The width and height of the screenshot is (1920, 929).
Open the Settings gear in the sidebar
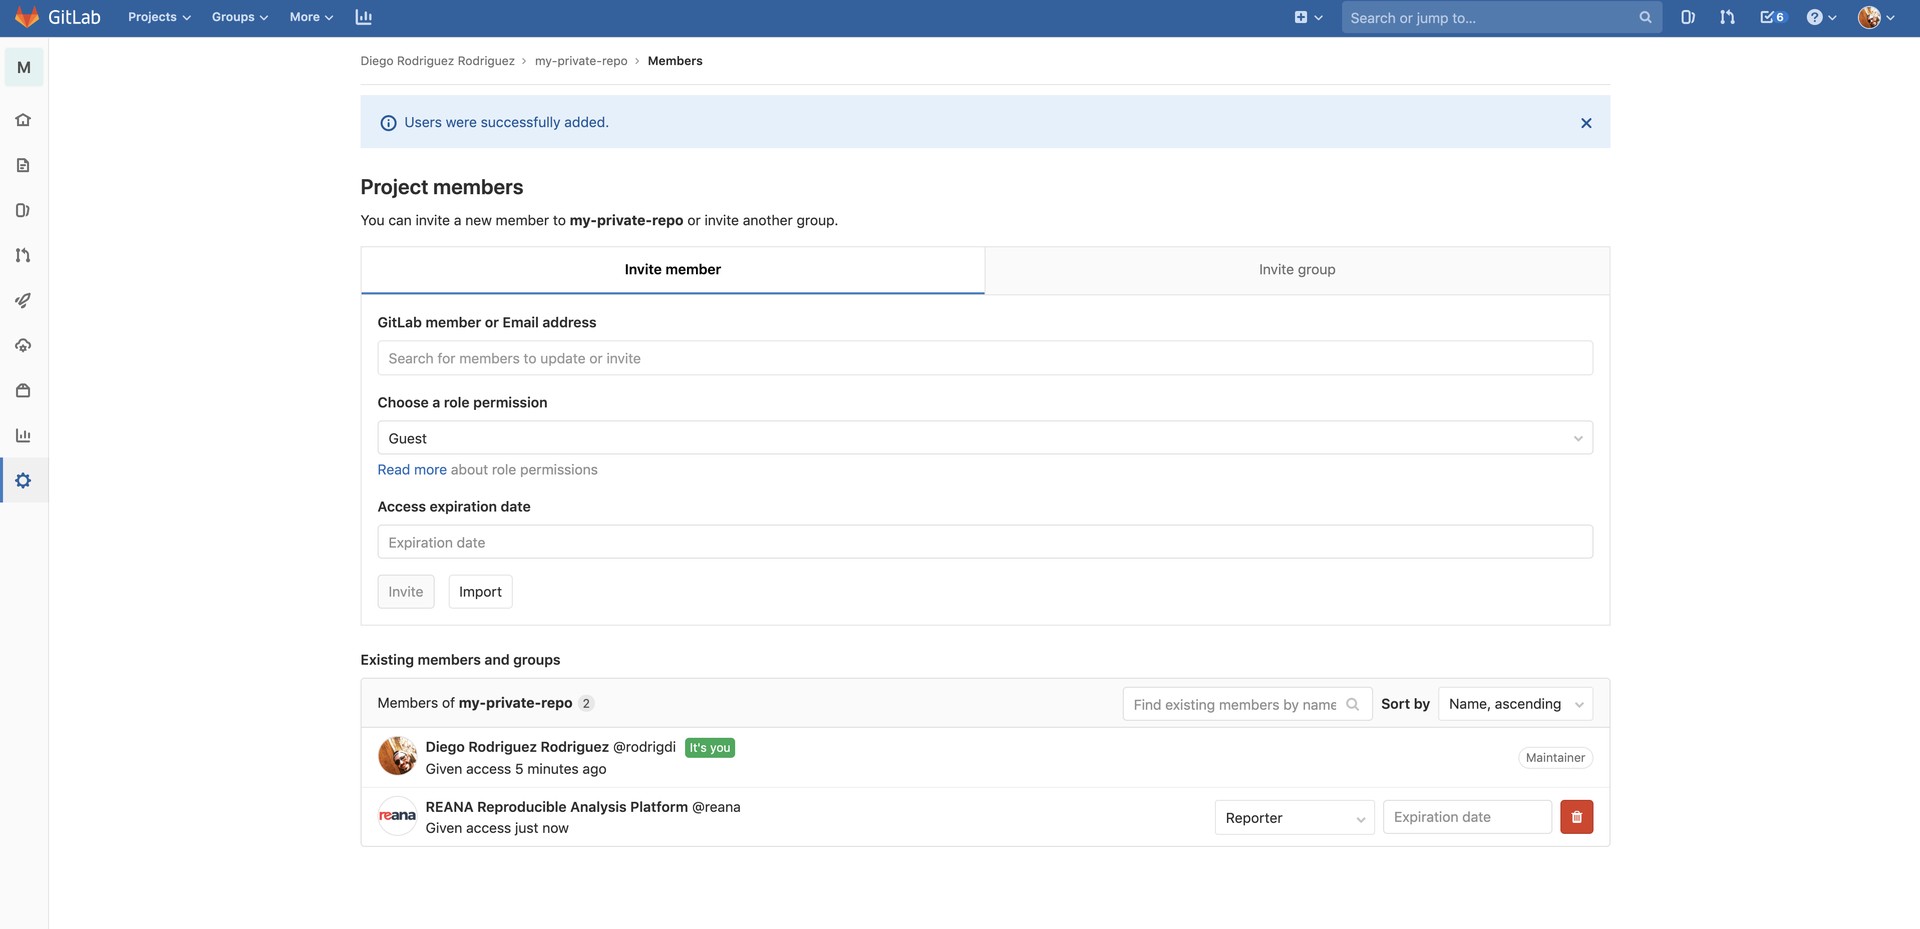click(23, 480)
